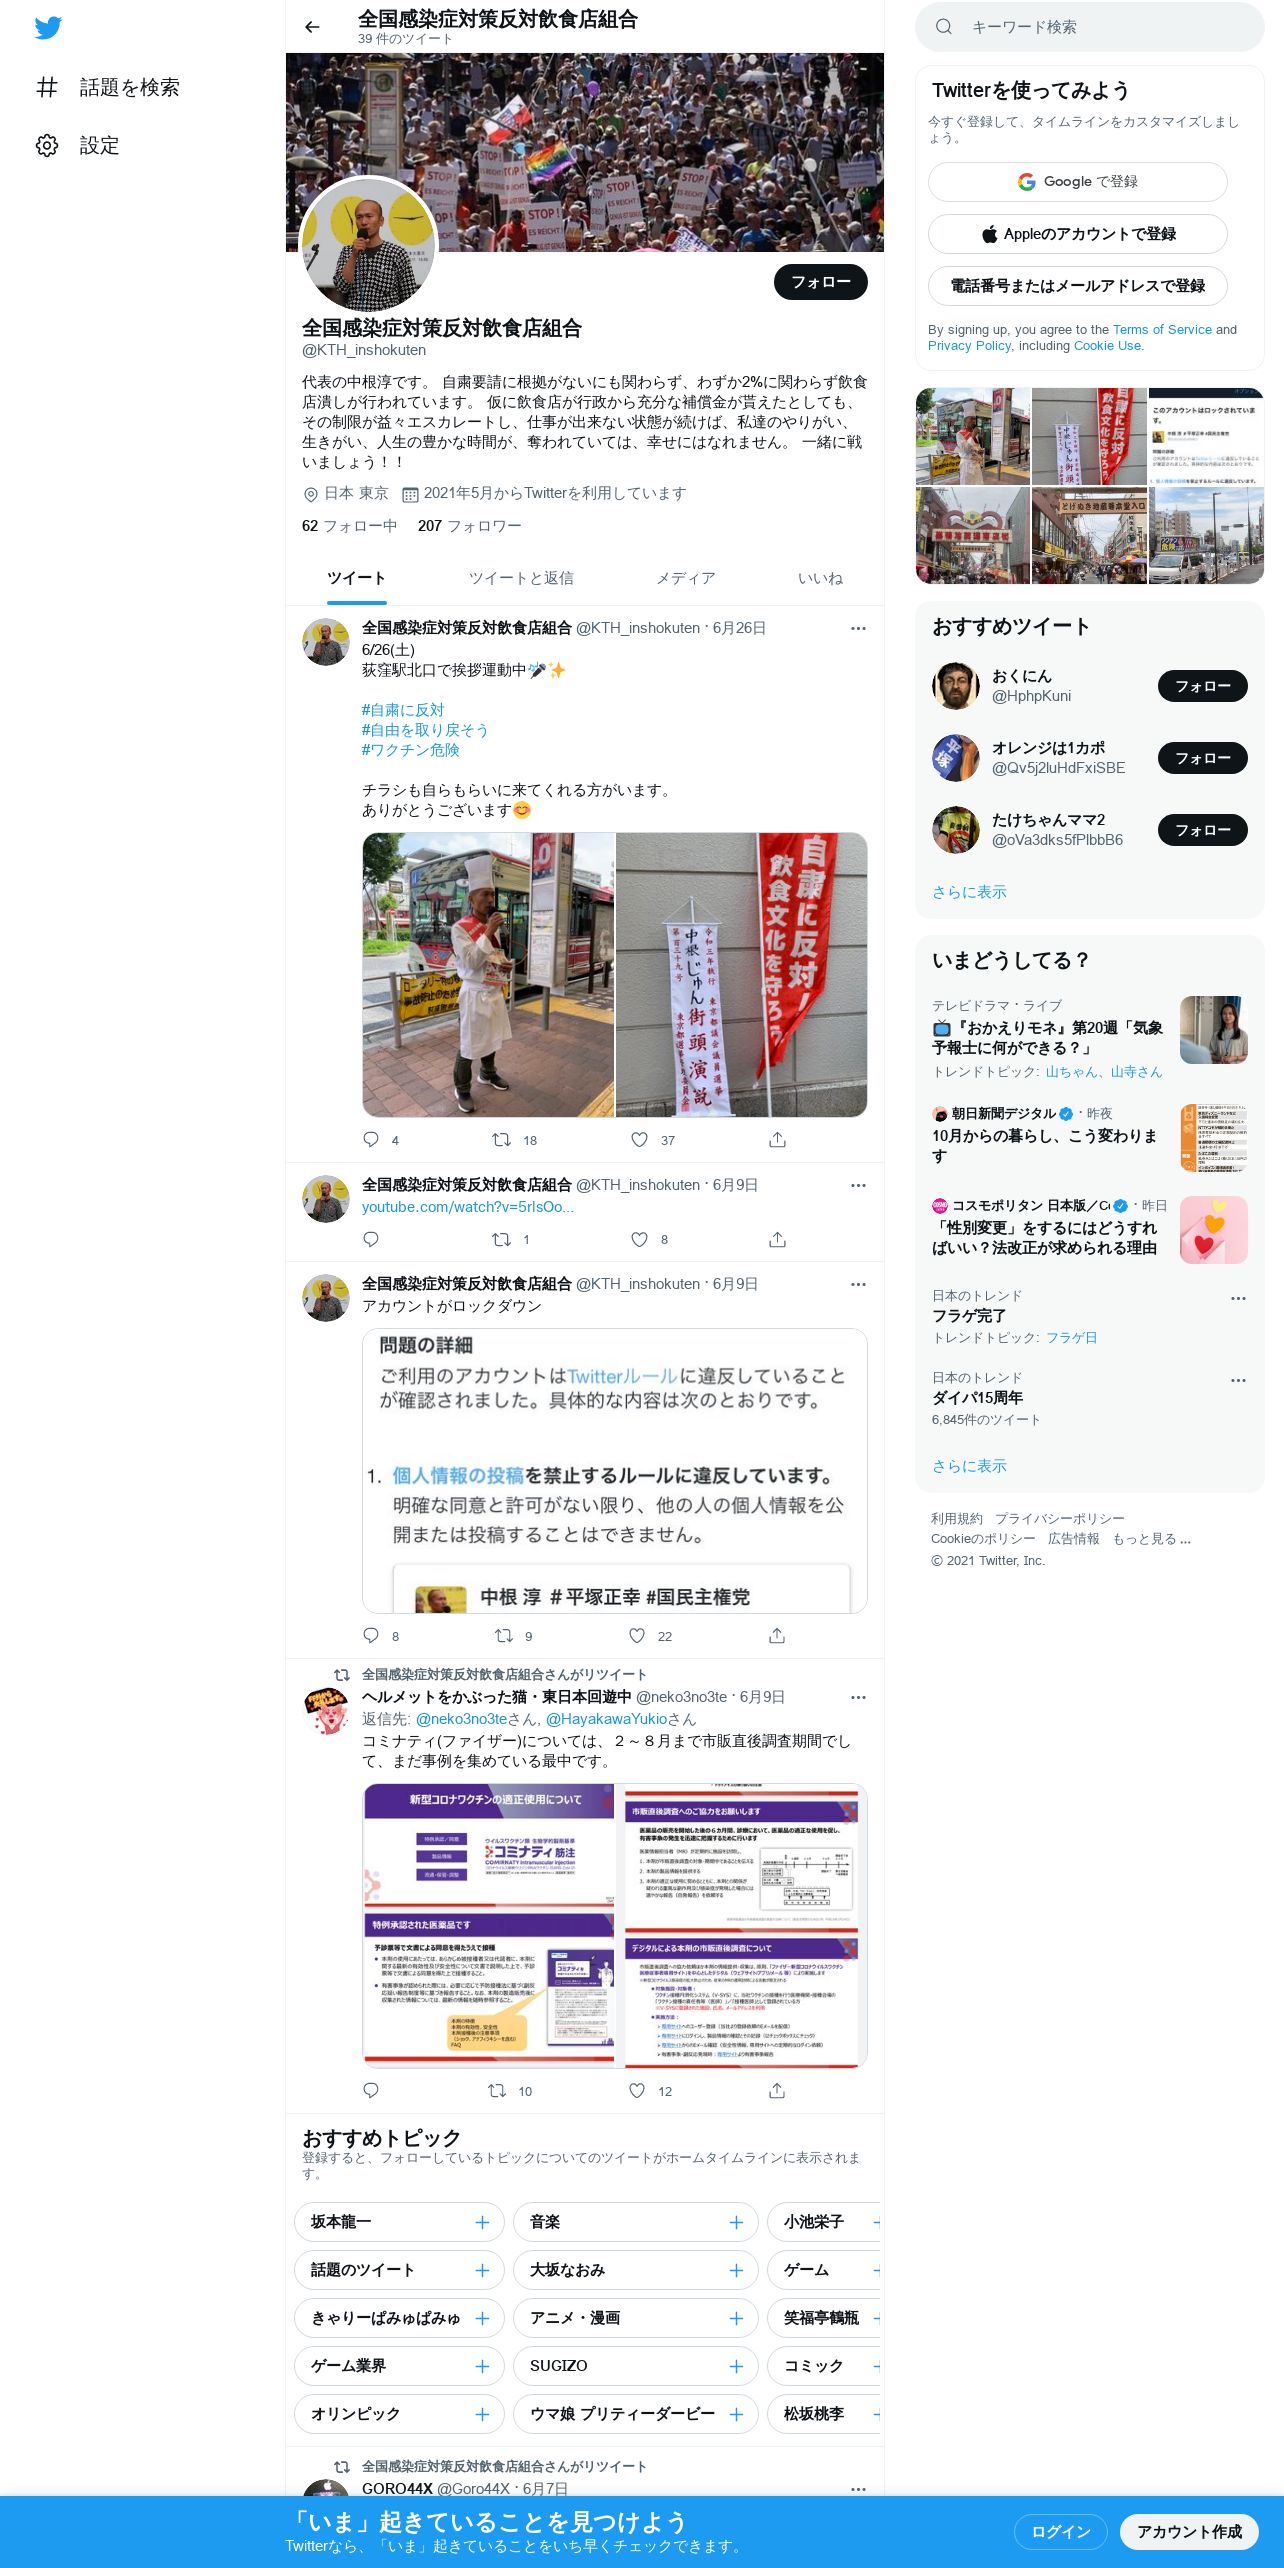Like the コミナティ tweet with 12 likes

[637, 2090]
